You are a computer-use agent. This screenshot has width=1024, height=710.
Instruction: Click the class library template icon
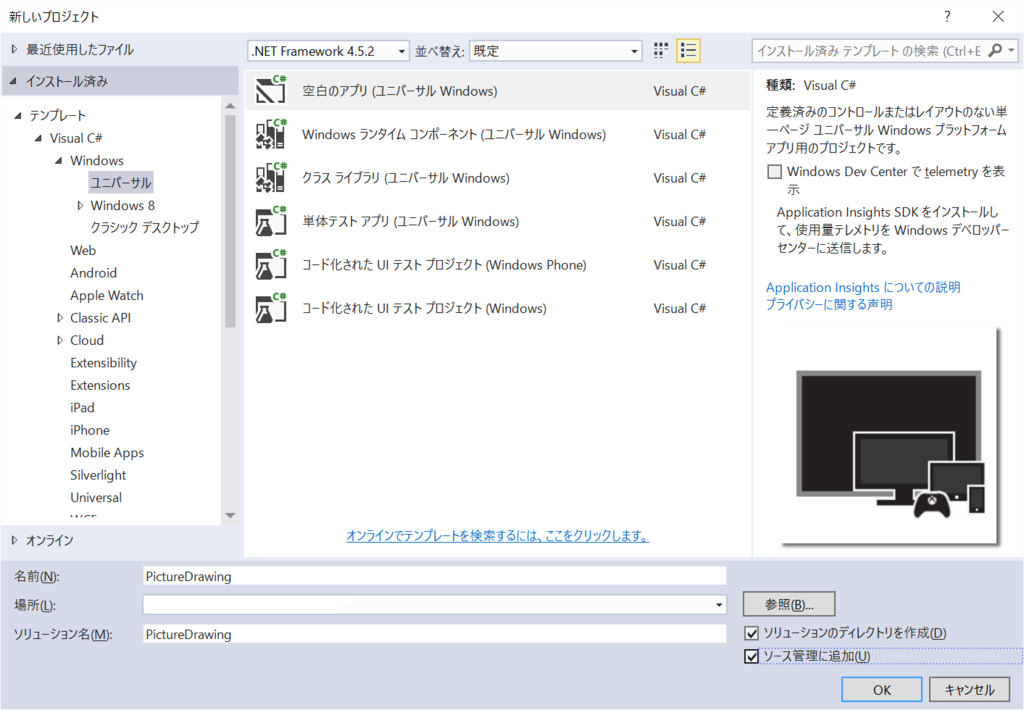pyautogui.click(x=271, y=178)
